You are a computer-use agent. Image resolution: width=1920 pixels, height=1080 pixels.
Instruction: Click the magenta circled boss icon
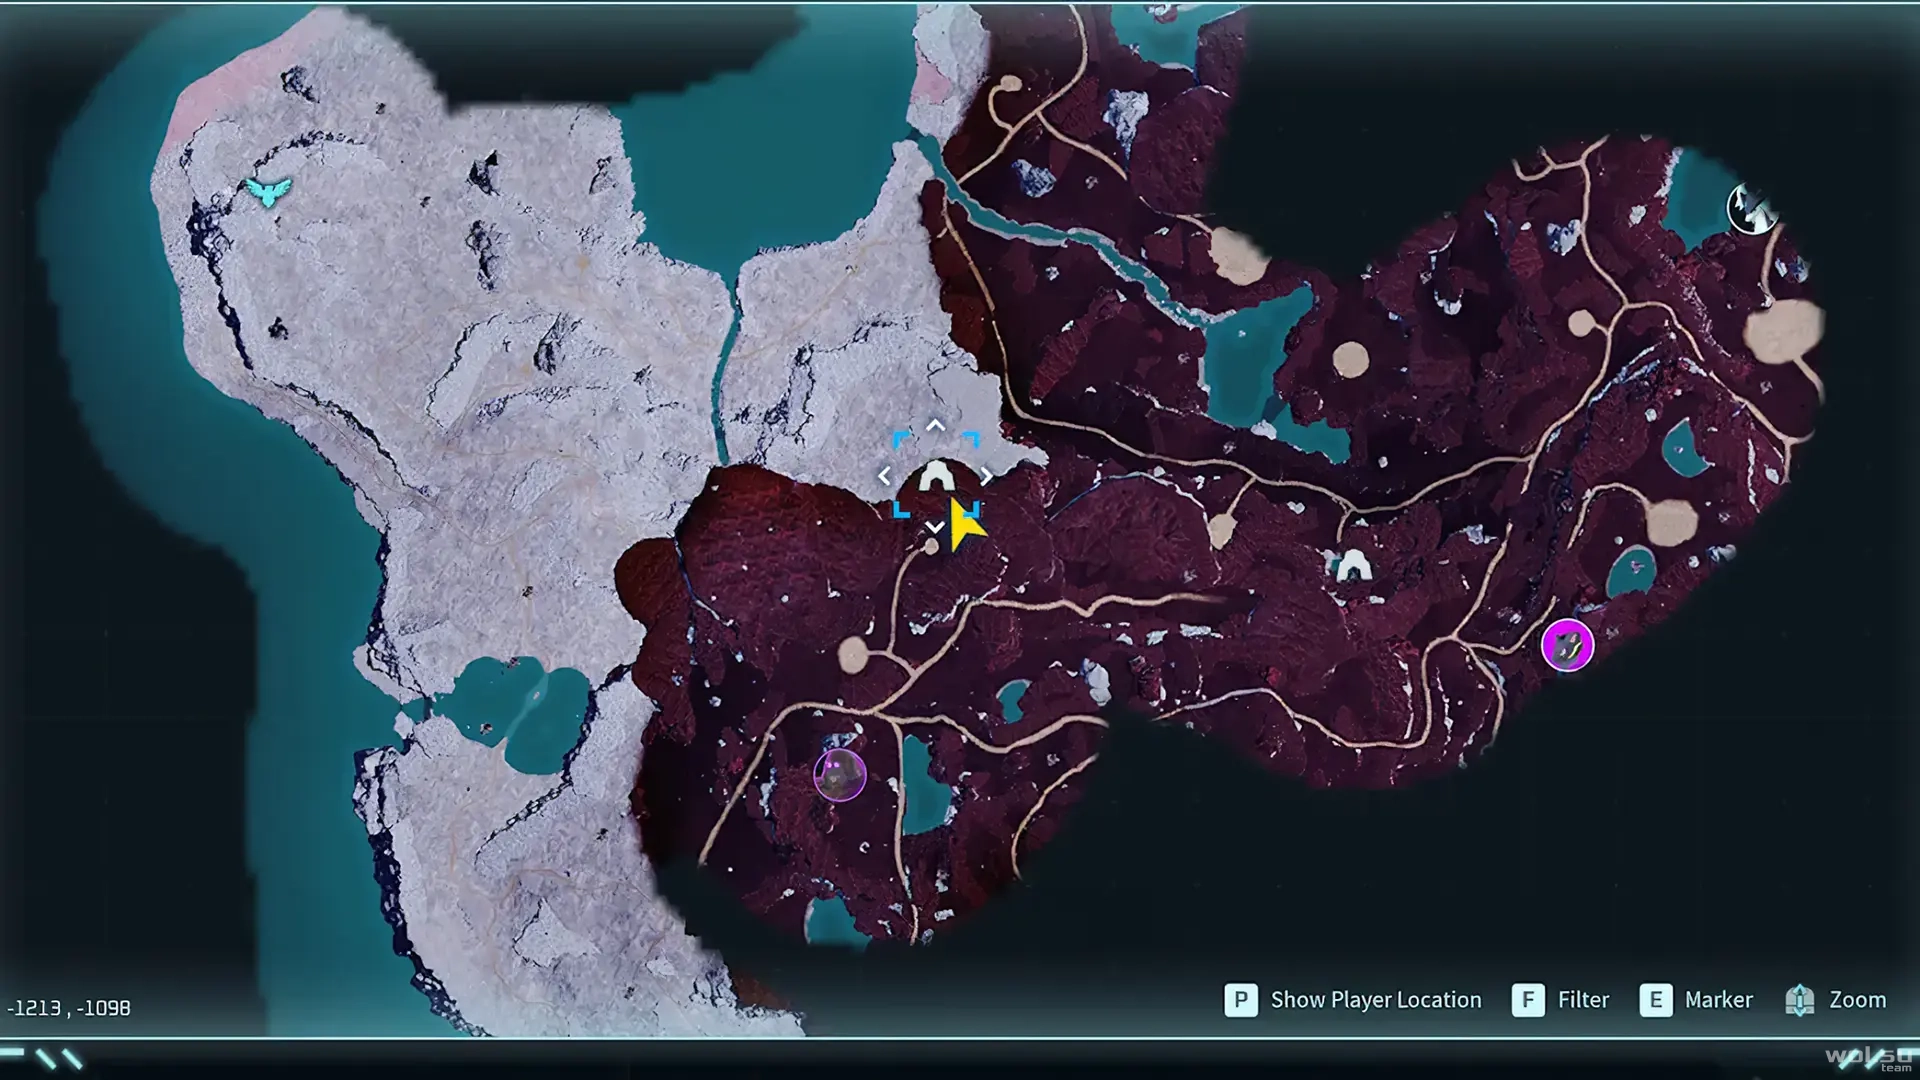pos(1567,645)
